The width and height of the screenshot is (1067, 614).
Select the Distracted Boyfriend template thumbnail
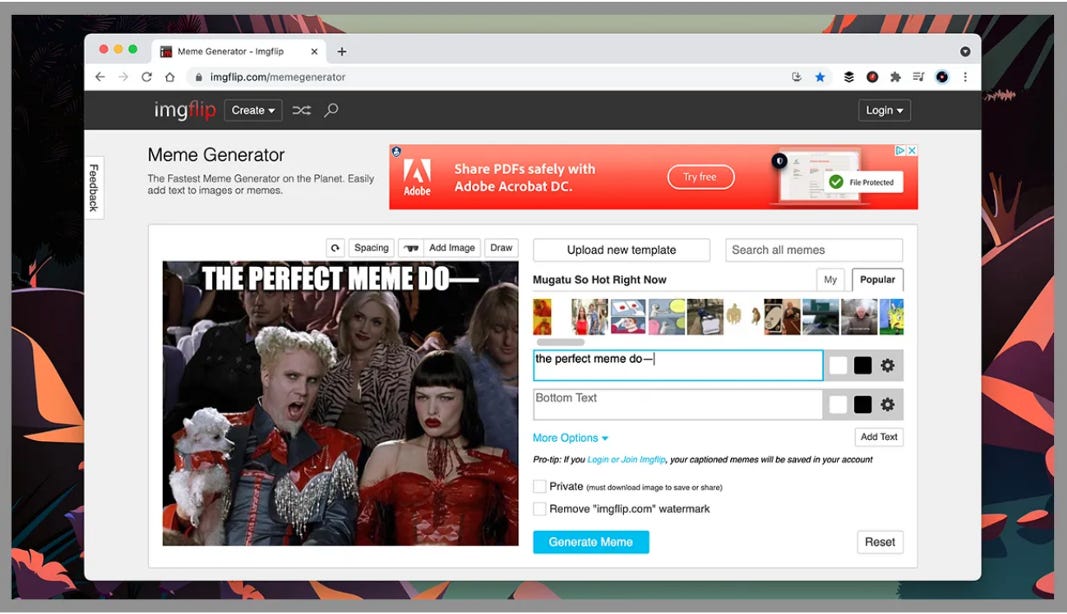click(589, 317)
